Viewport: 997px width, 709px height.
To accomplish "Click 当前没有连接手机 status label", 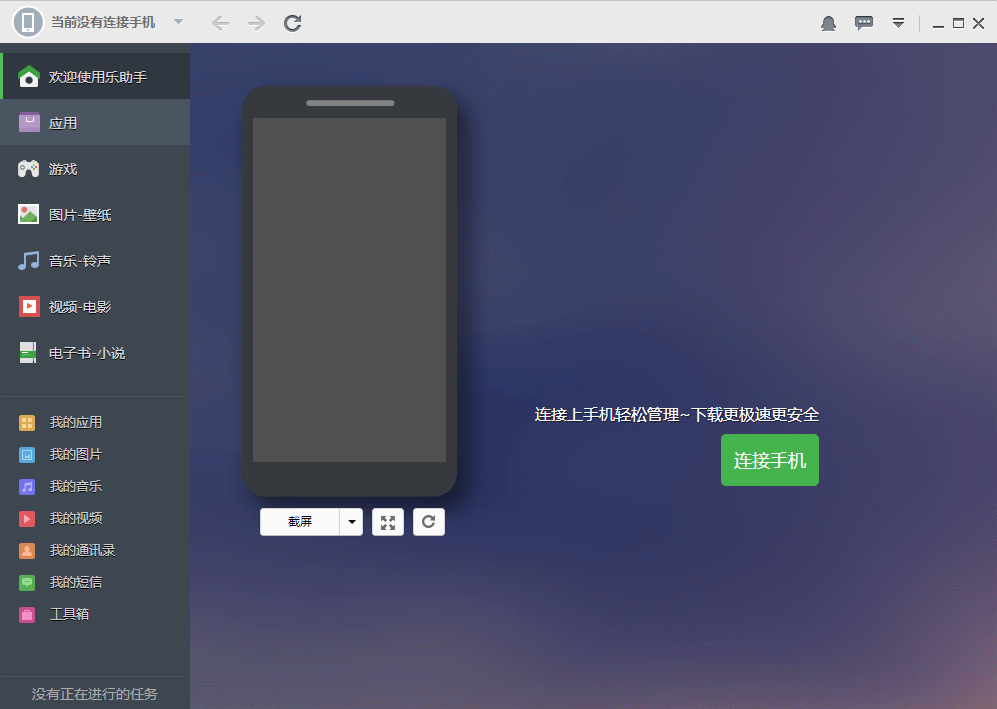I will click(x=103, y=22).
